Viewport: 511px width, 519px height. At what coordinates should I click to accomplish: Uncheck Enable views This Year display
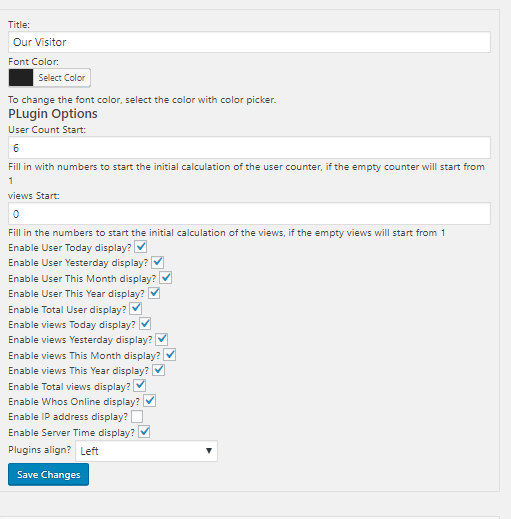click(158, 370)
